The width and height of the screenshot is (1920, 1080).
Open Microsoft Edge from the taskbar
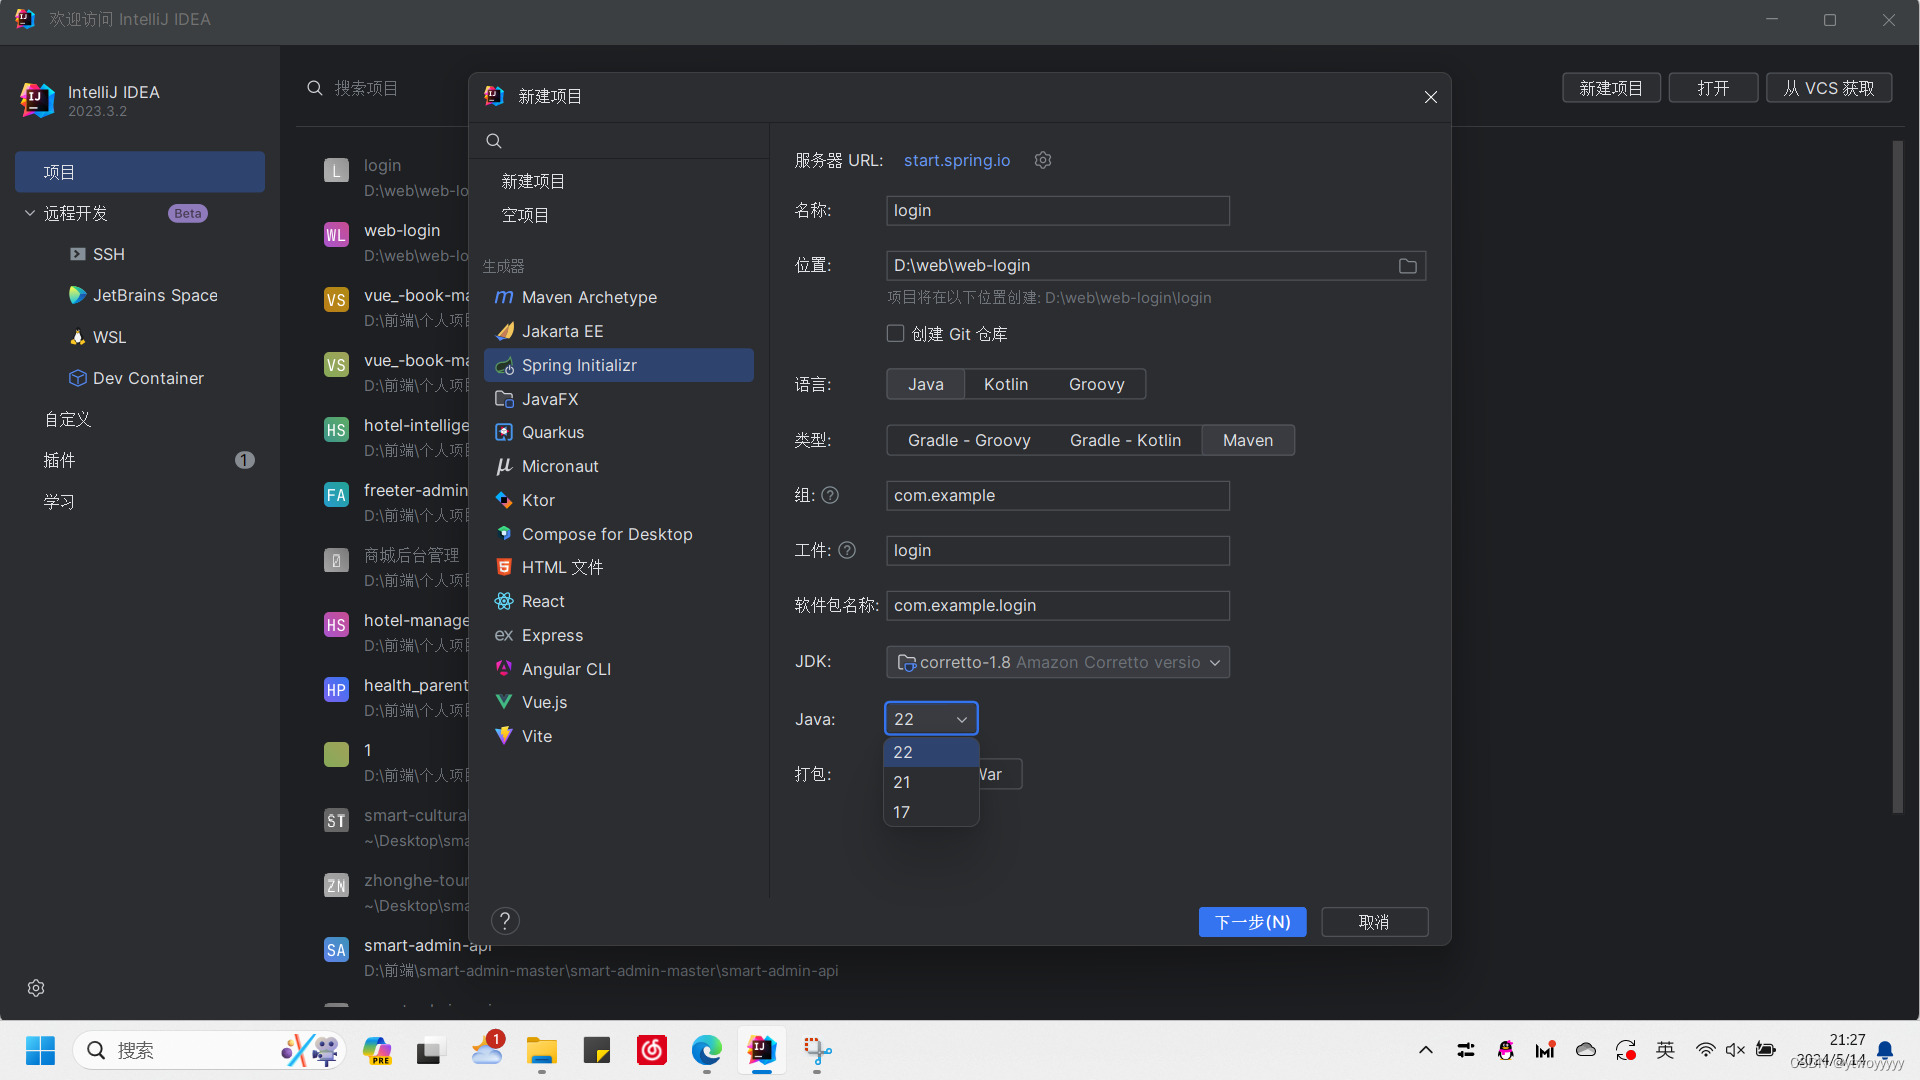coord(706,1050)
